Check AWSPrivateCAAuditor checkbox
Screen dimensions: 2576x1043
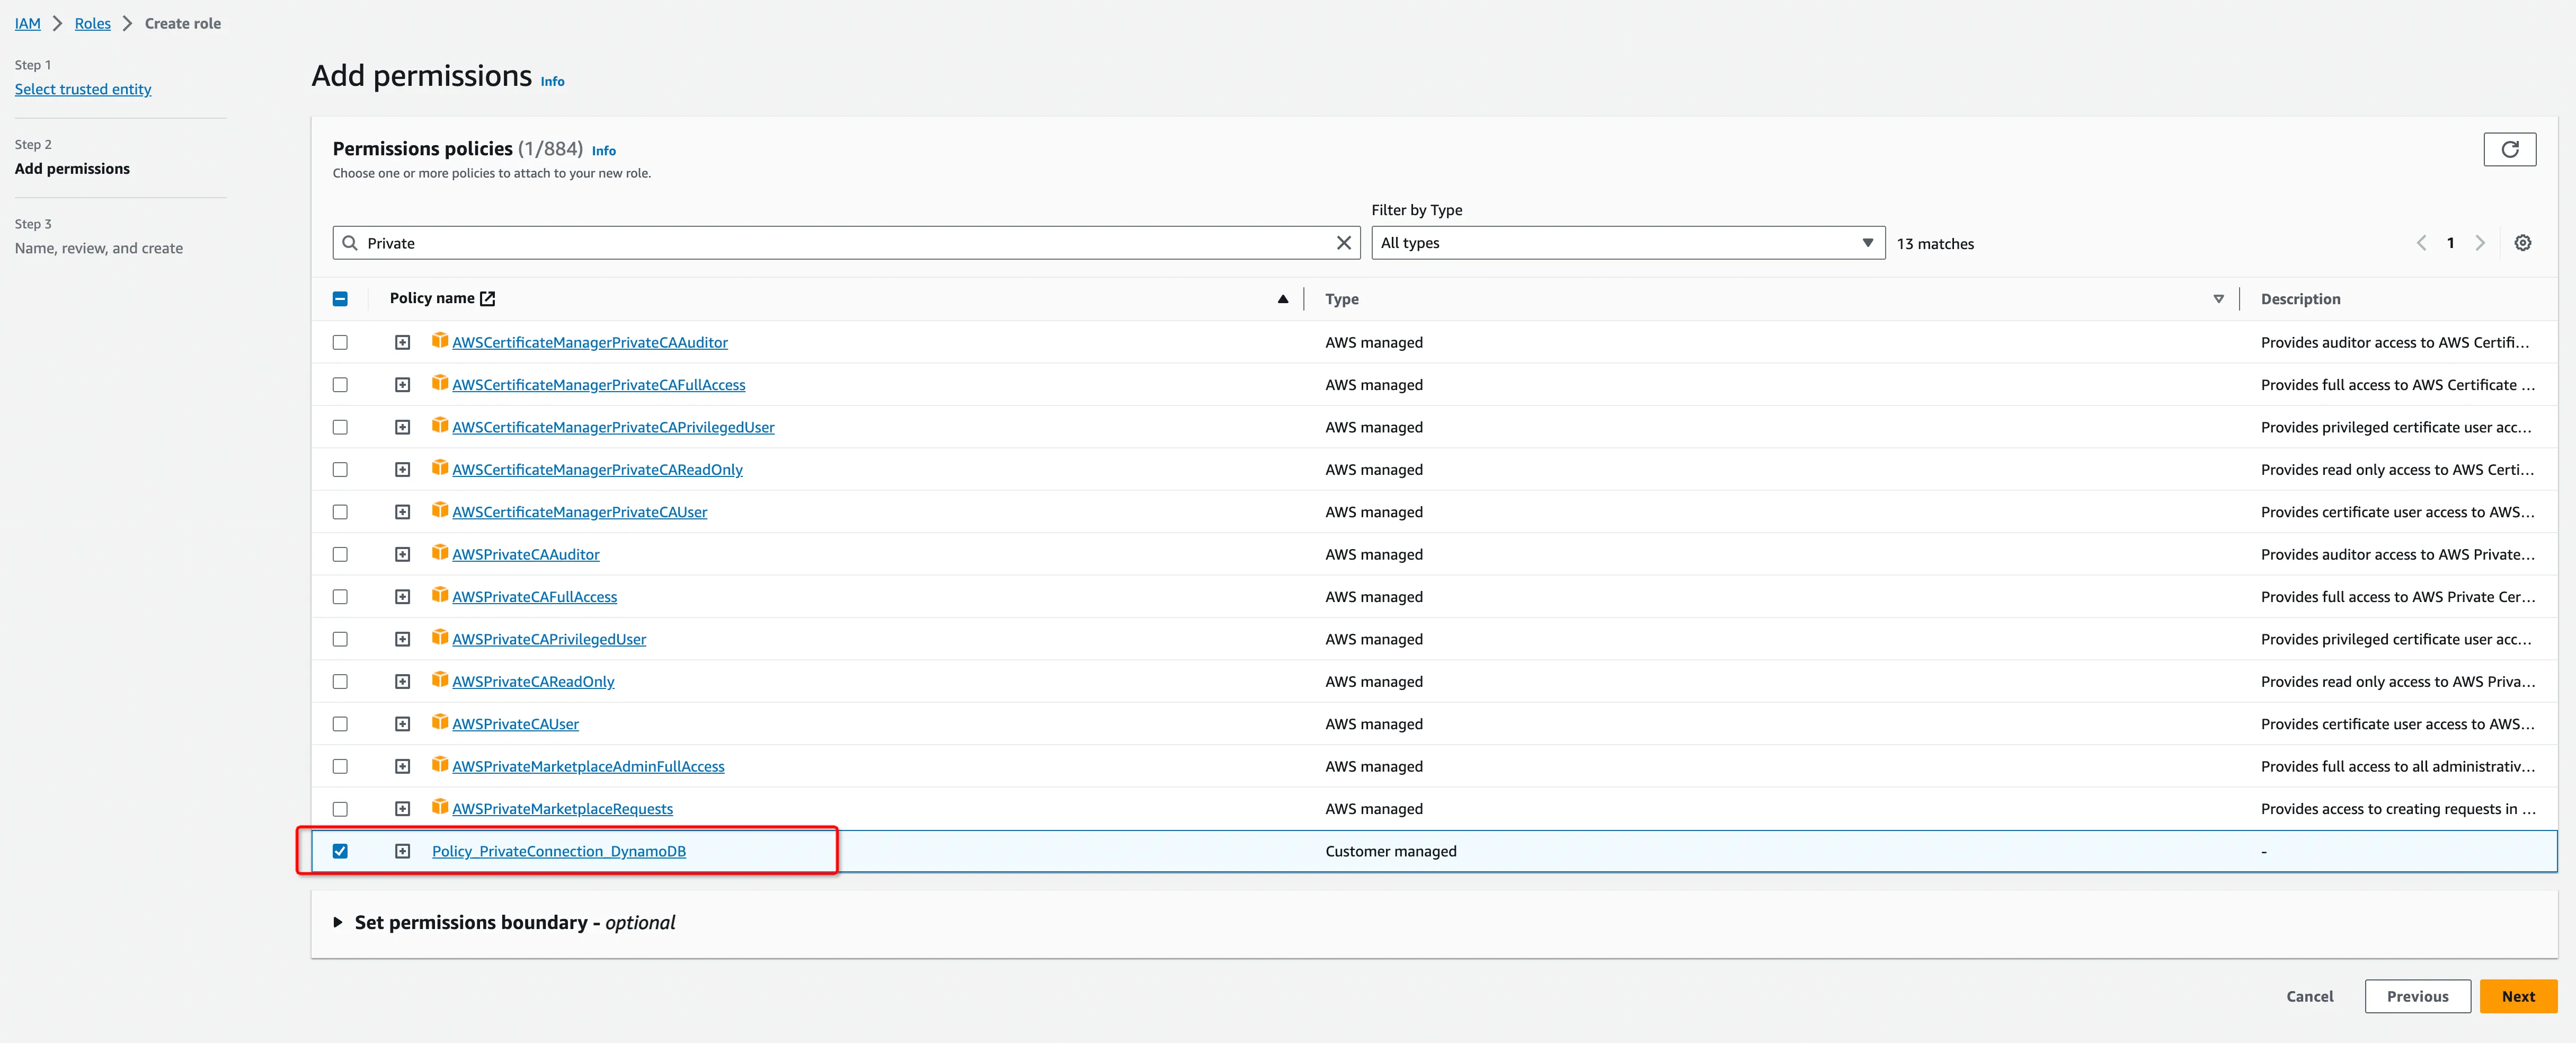(x=340, y=554)
